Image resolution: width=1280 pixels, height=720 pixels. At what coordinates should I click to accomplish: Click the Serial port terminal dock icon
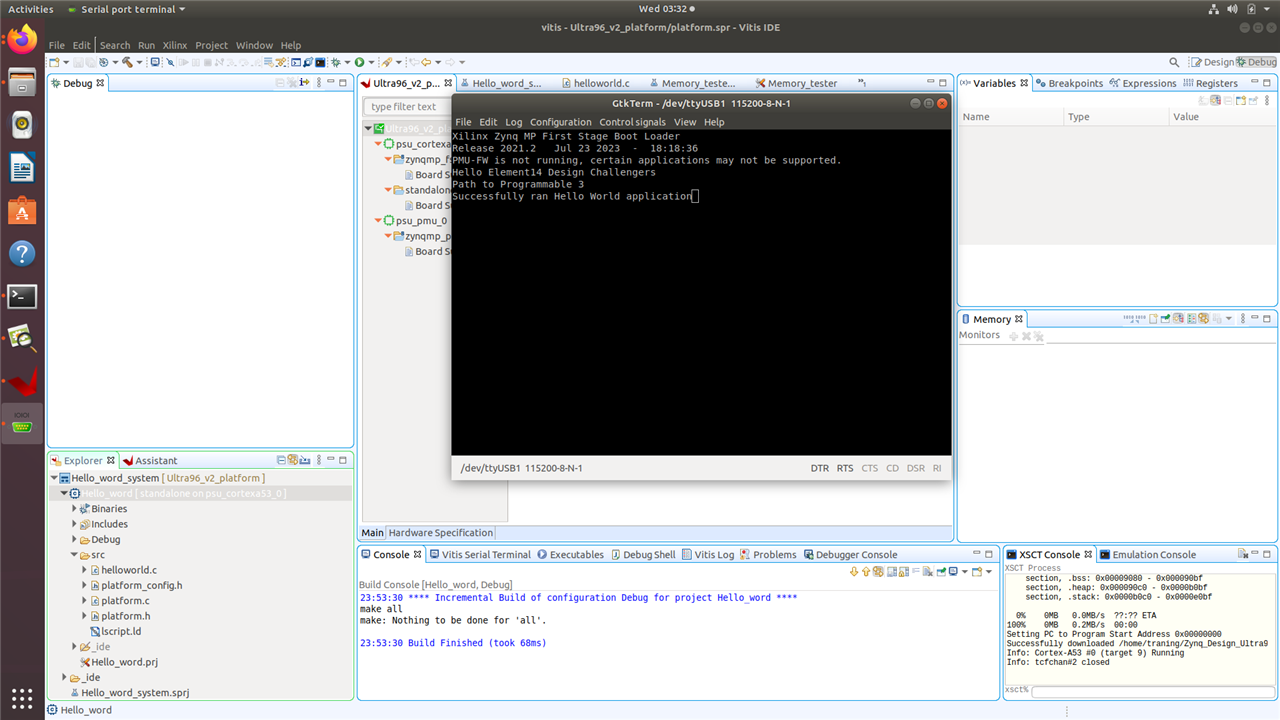point(22,425)
